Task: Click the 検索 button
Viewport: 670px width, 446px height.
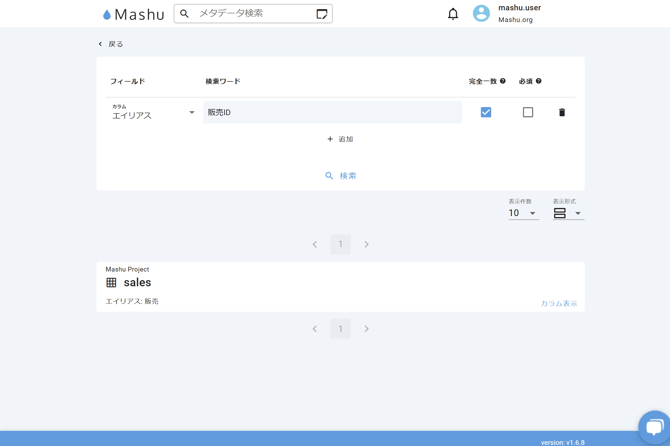Action: 340,176
